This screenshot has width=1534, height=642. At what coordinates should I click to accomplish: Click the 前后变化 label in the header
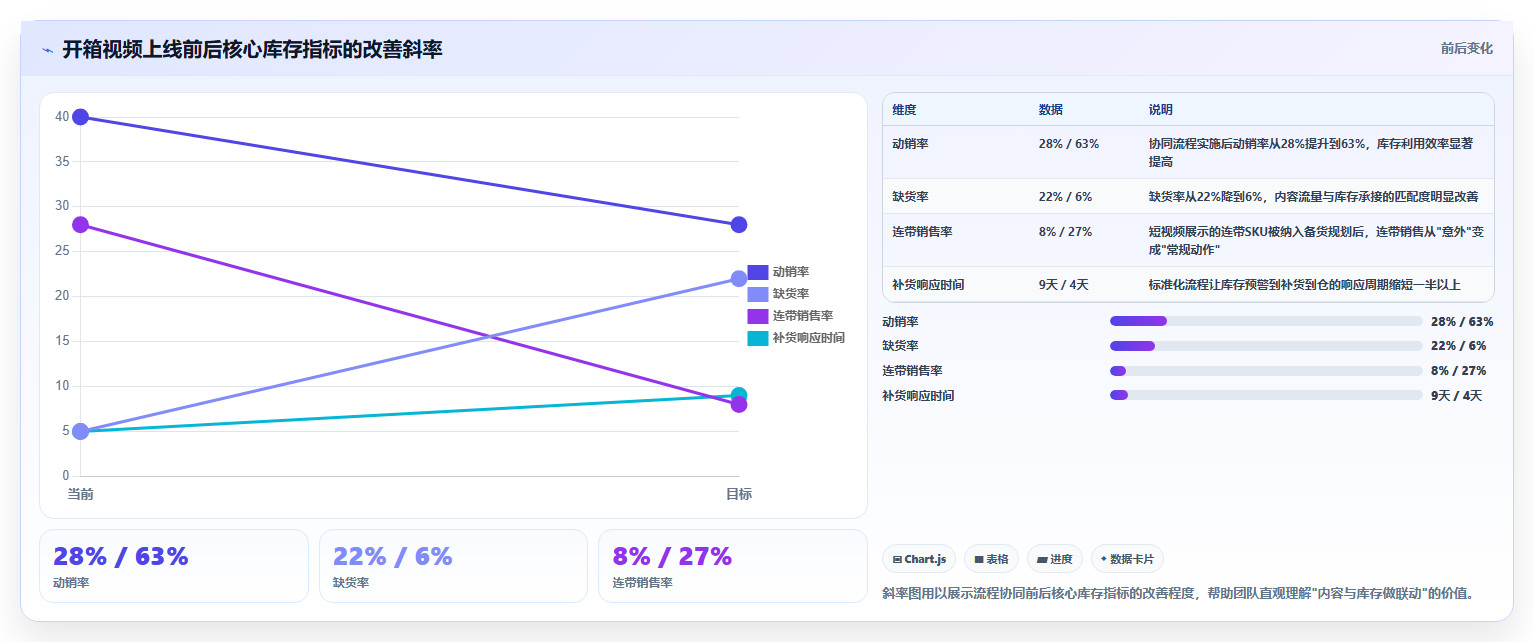click(x=1466, y=48)
